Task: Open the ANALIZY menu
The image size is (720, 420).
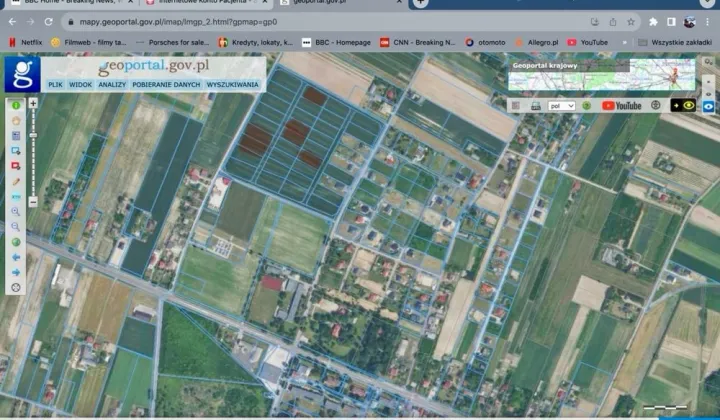Action: (112, 84)
